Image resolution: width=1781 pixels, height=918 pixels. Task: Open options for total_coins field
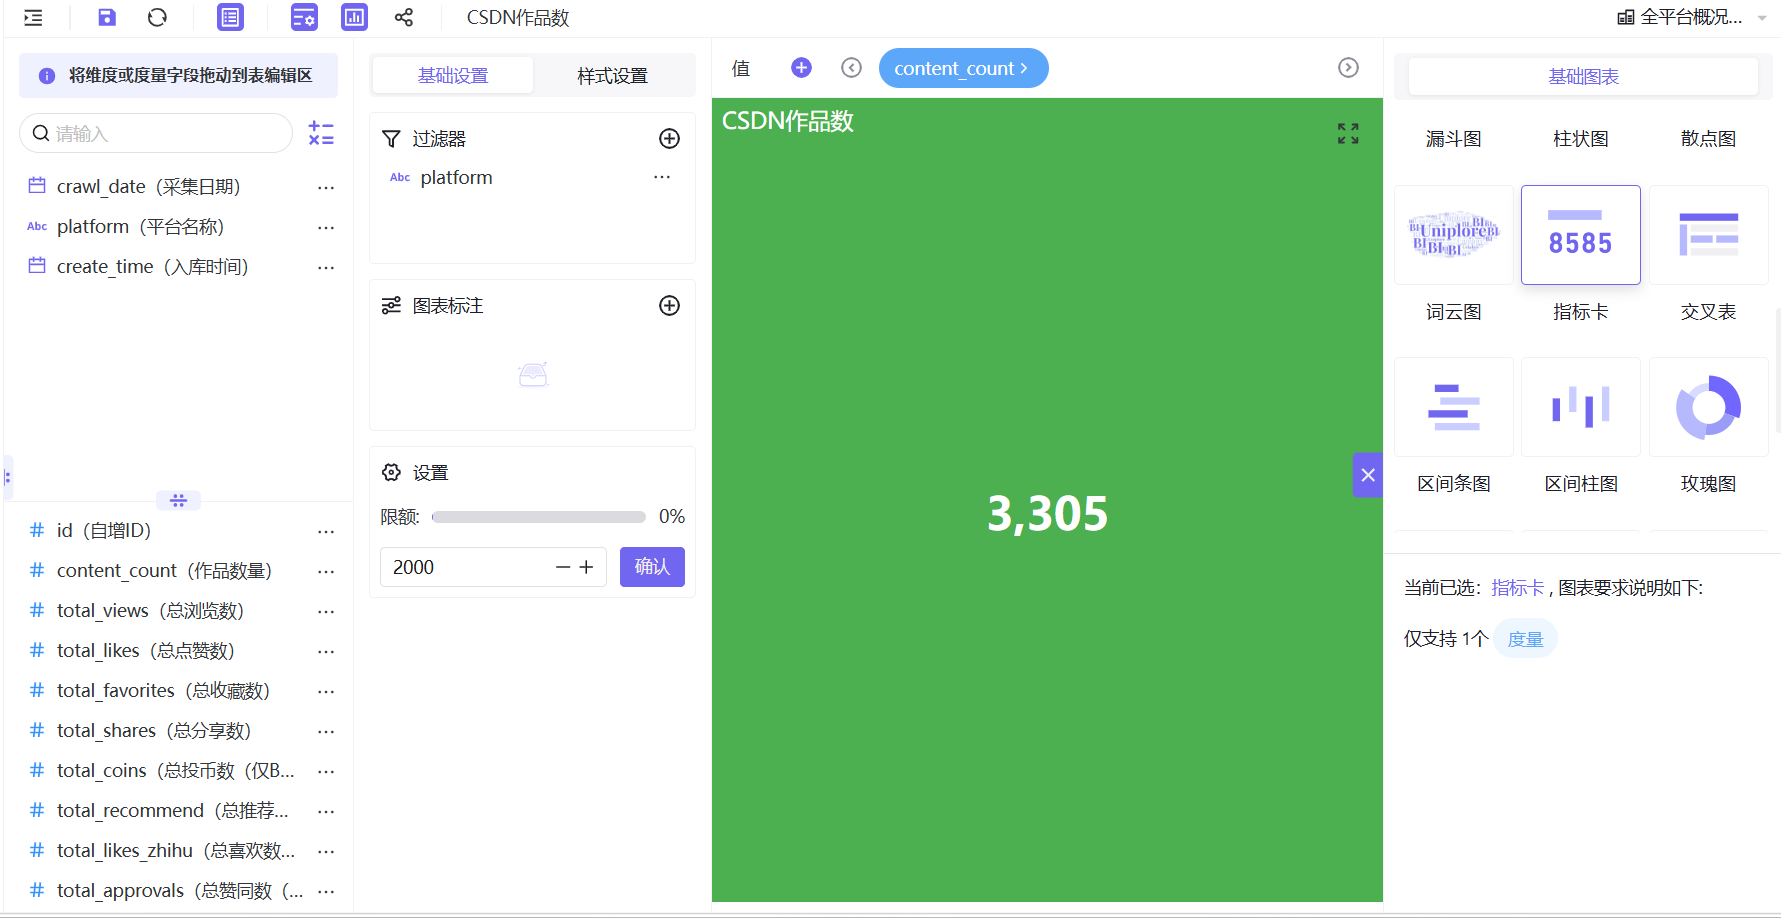[326, 771]
